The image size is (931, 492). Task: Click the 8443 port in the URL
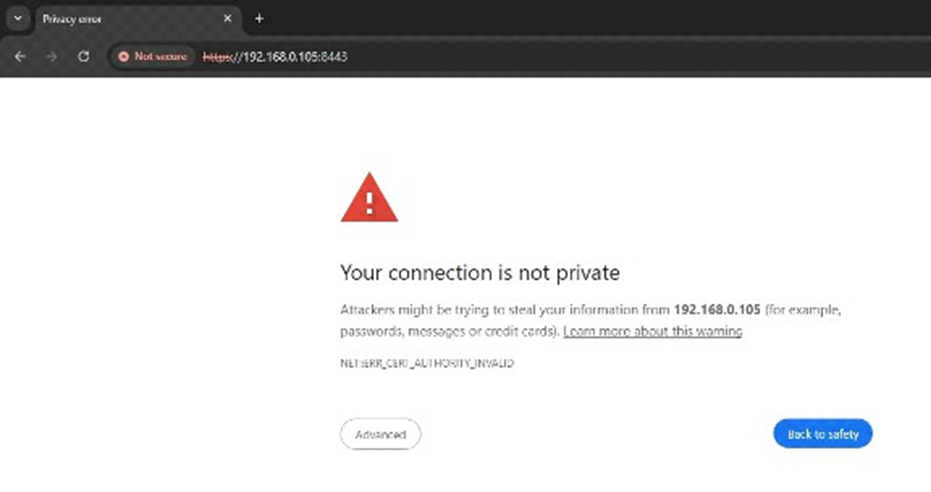(x=335, y=57)
